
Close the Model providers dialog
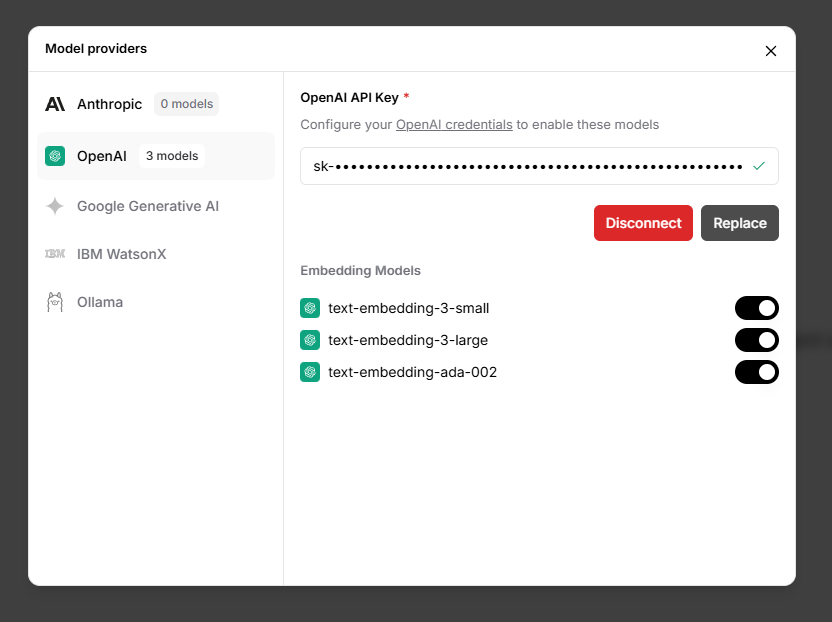point(770,51)
